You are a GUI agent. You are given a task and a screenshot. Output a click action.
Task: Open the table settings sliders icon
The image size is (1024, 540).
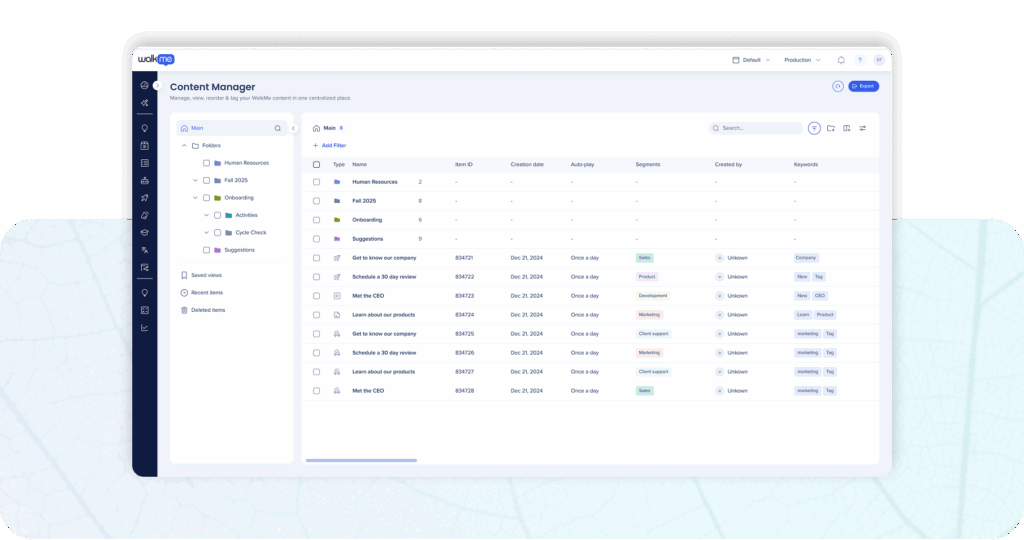(863, 128)
